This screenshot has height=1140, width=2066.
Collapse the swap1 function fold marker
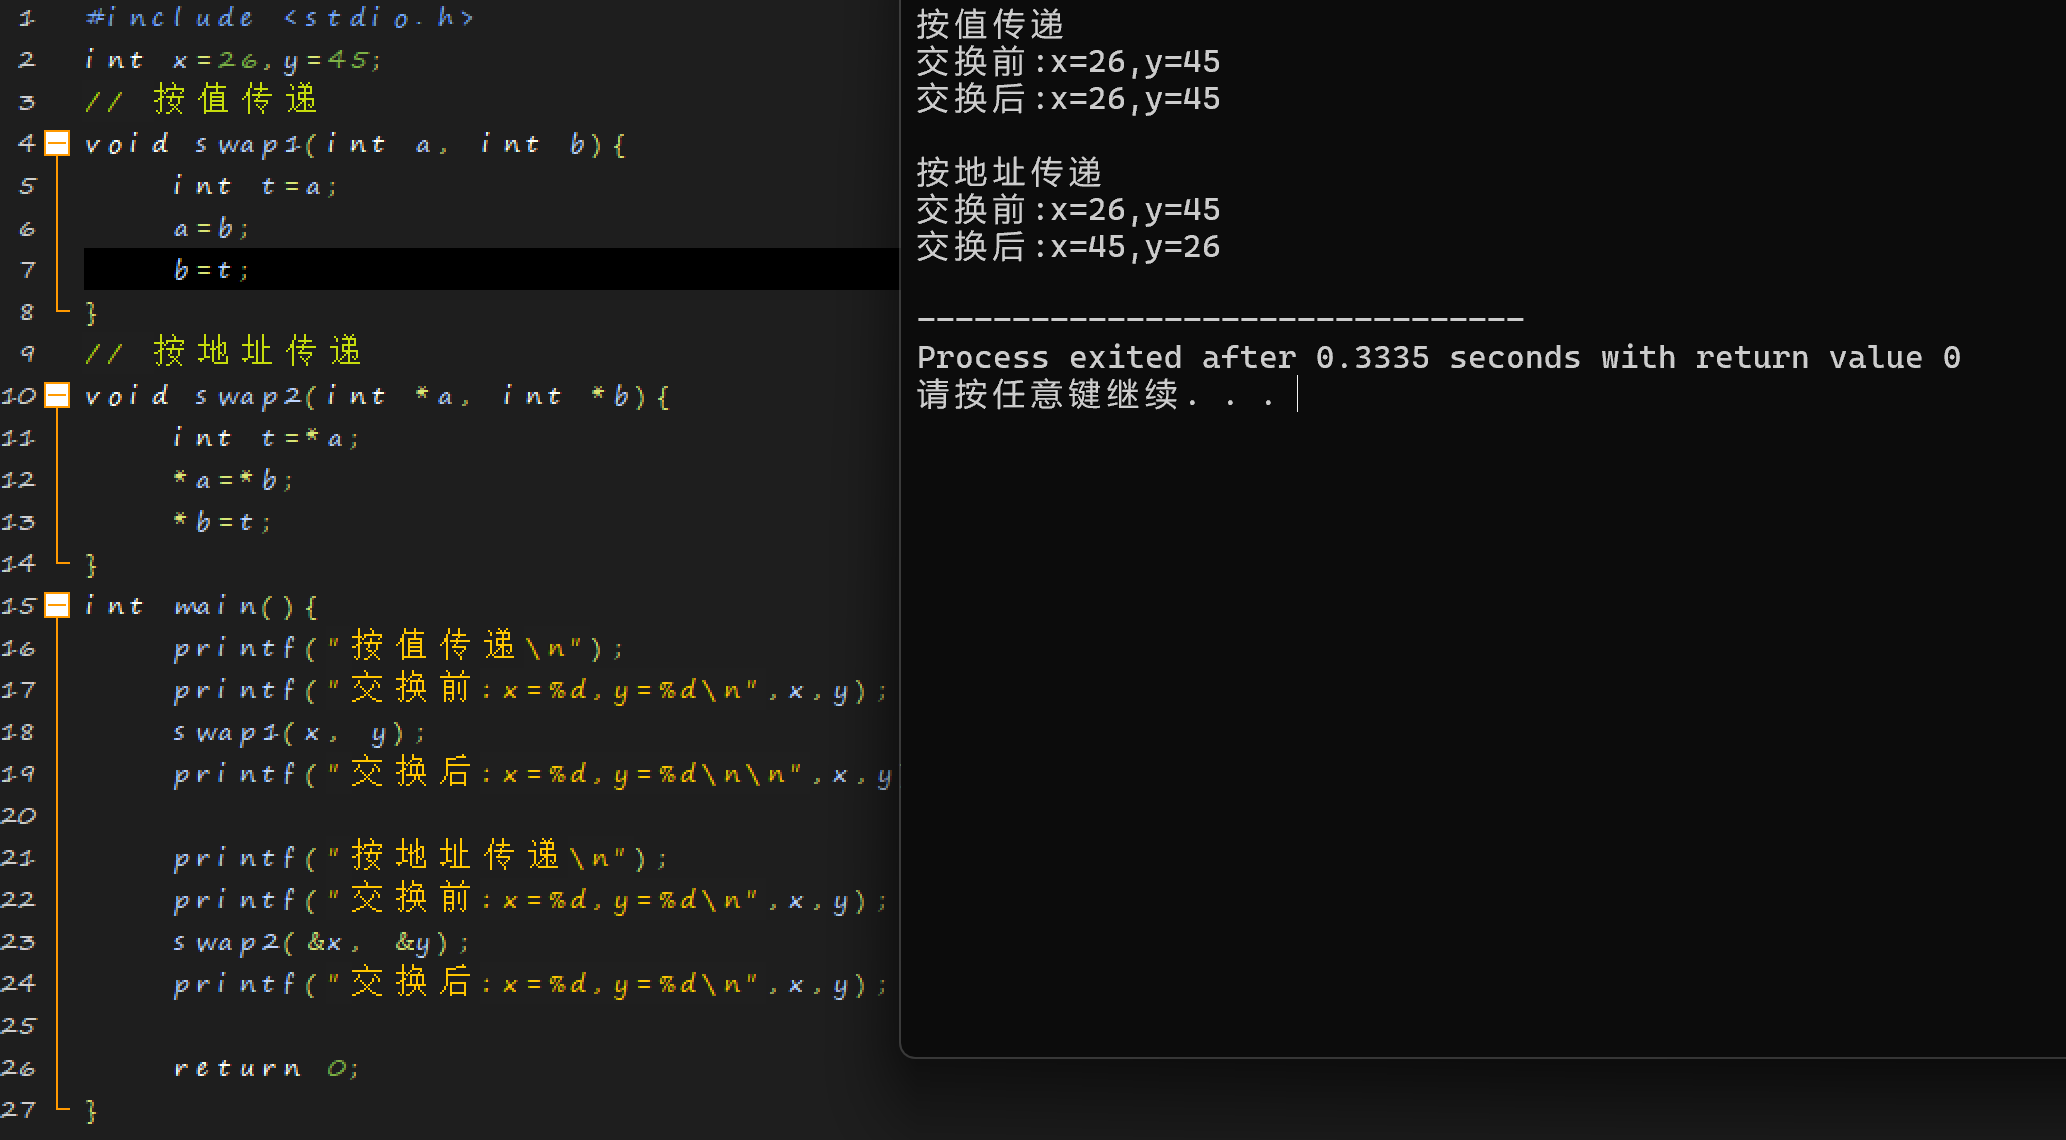click(x=58, y=144)
